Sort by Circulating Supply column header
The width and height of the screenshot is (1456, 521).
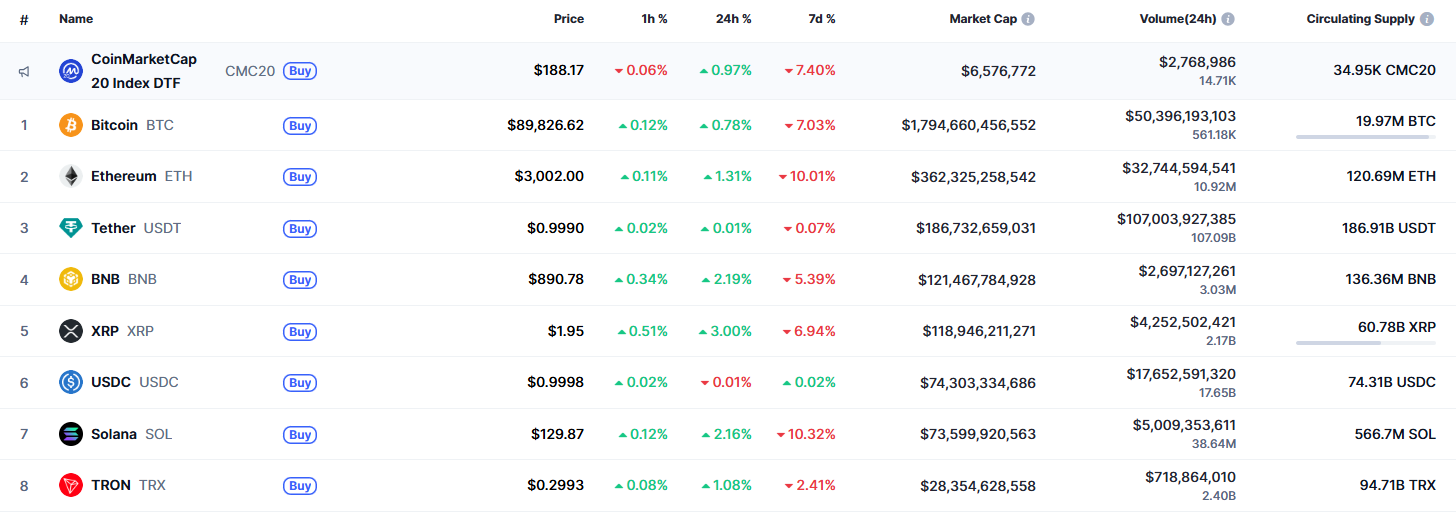coord(1360,19)
